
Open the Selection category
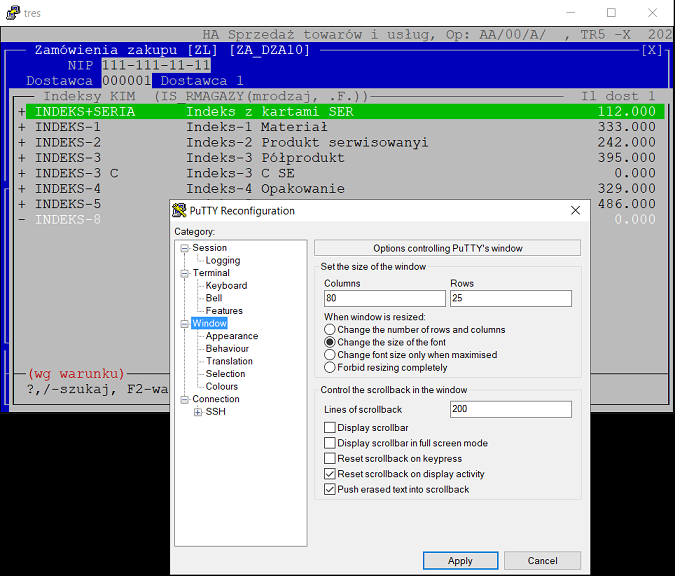pyautogui.click(x=225, y=374)
